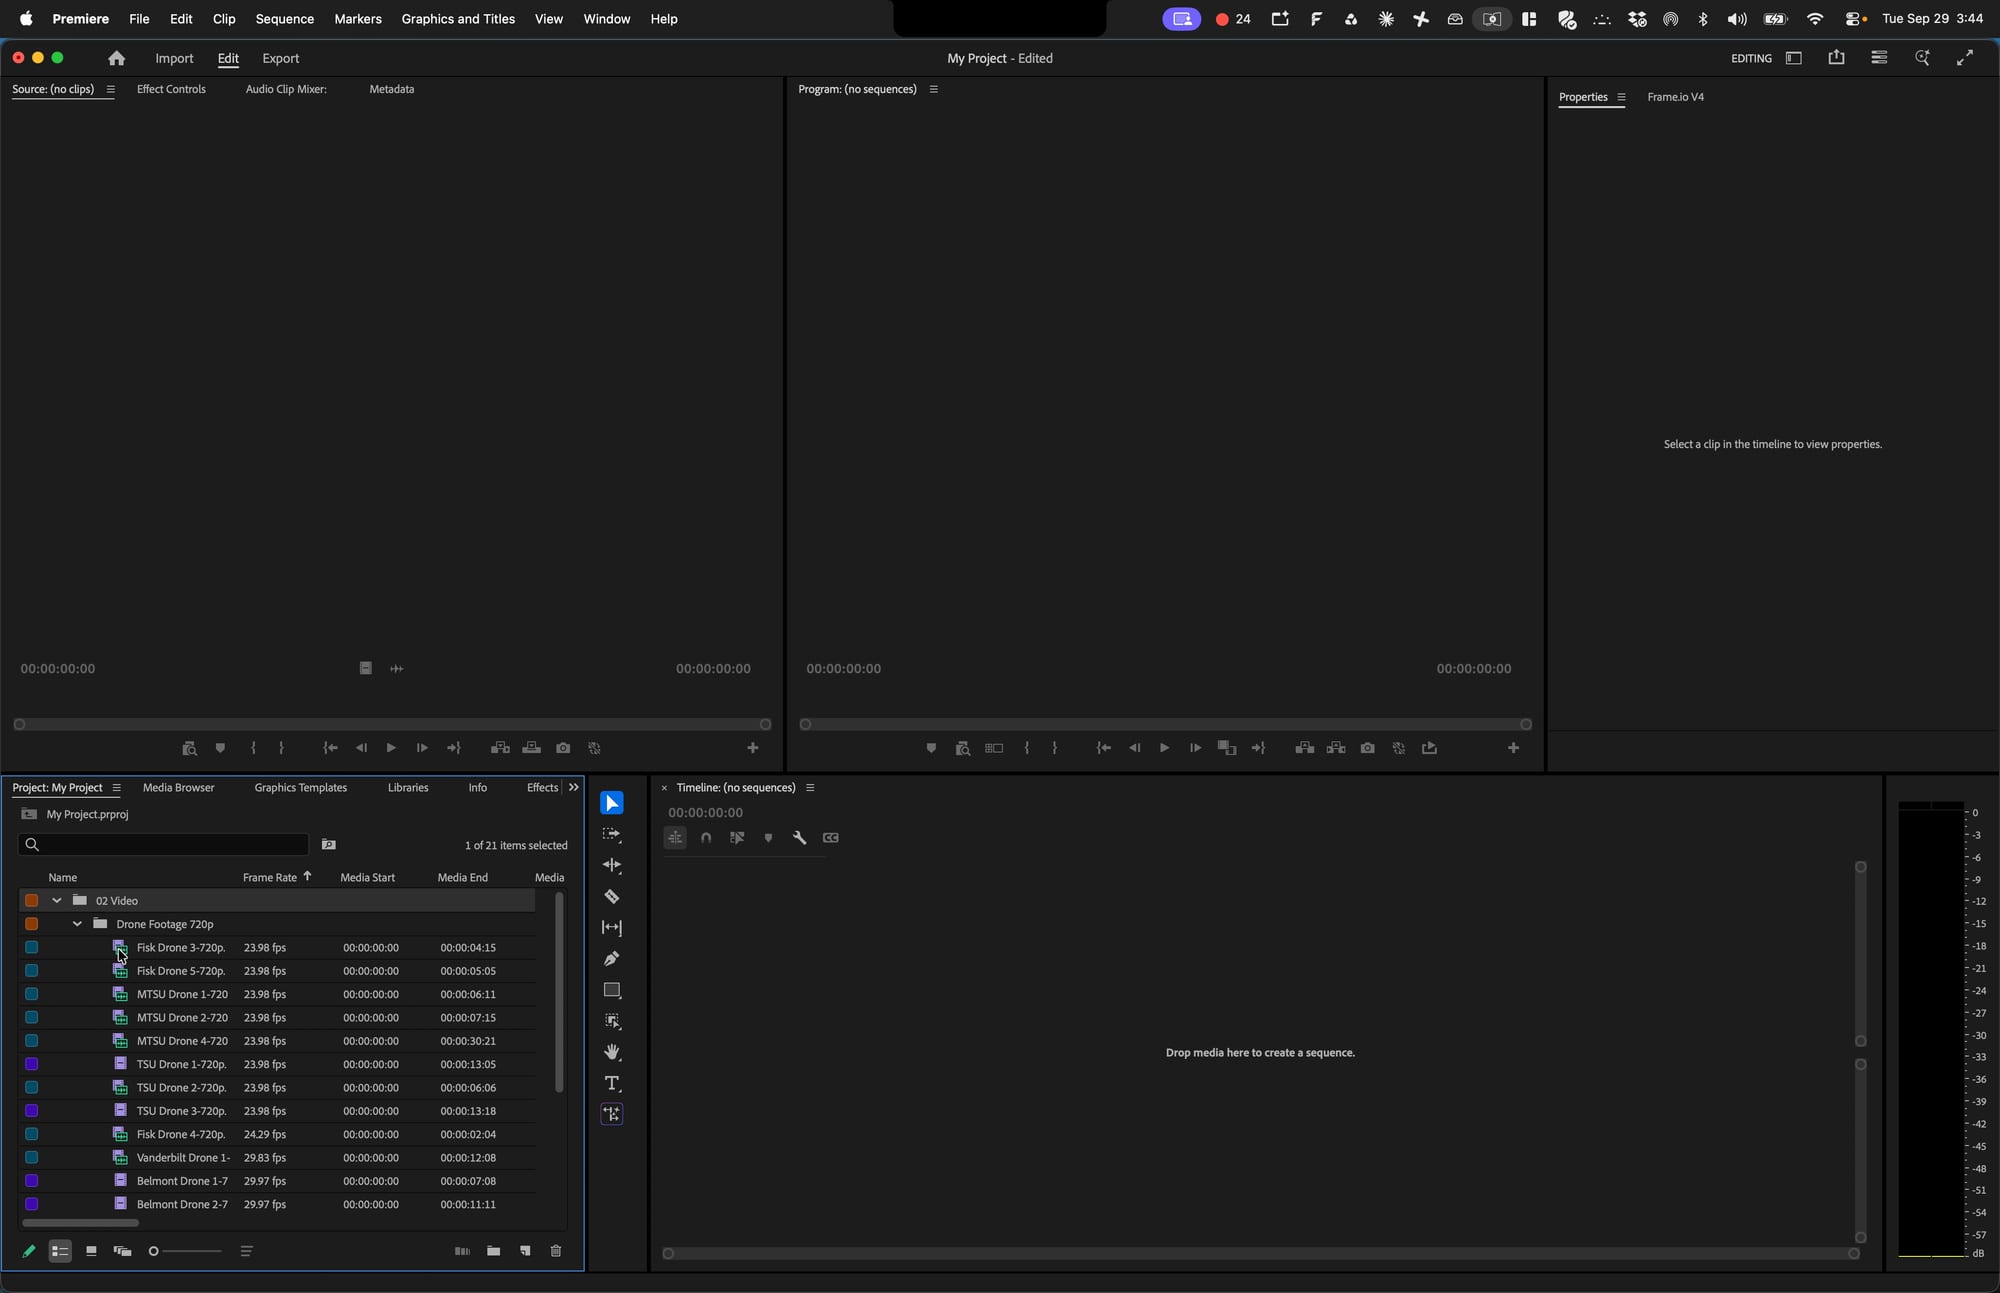The width and height of the screenshot is (2000, 1293).
Task: Switch to Media Browser tab
Action: 178,788
